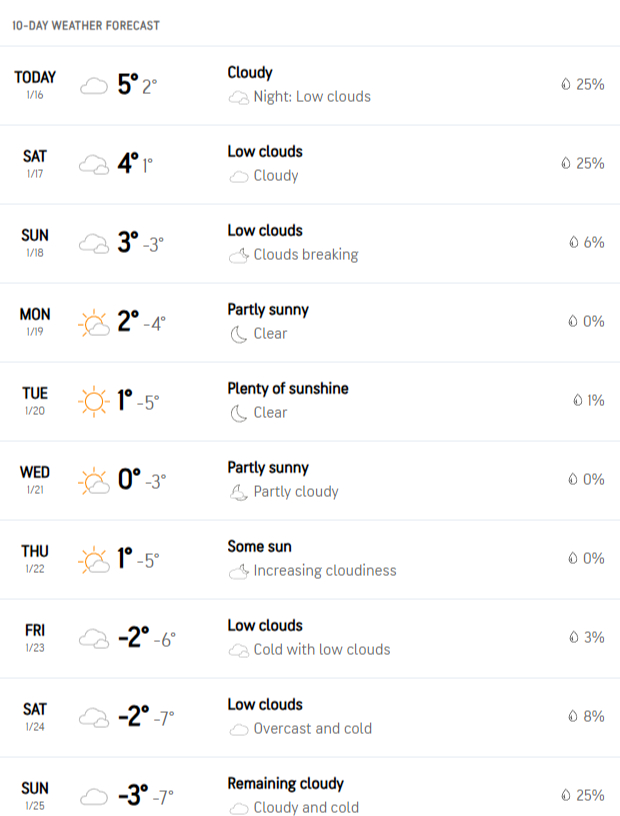
Task: Click the Remaining cloudy forecast text
Action: click(285, 783)
